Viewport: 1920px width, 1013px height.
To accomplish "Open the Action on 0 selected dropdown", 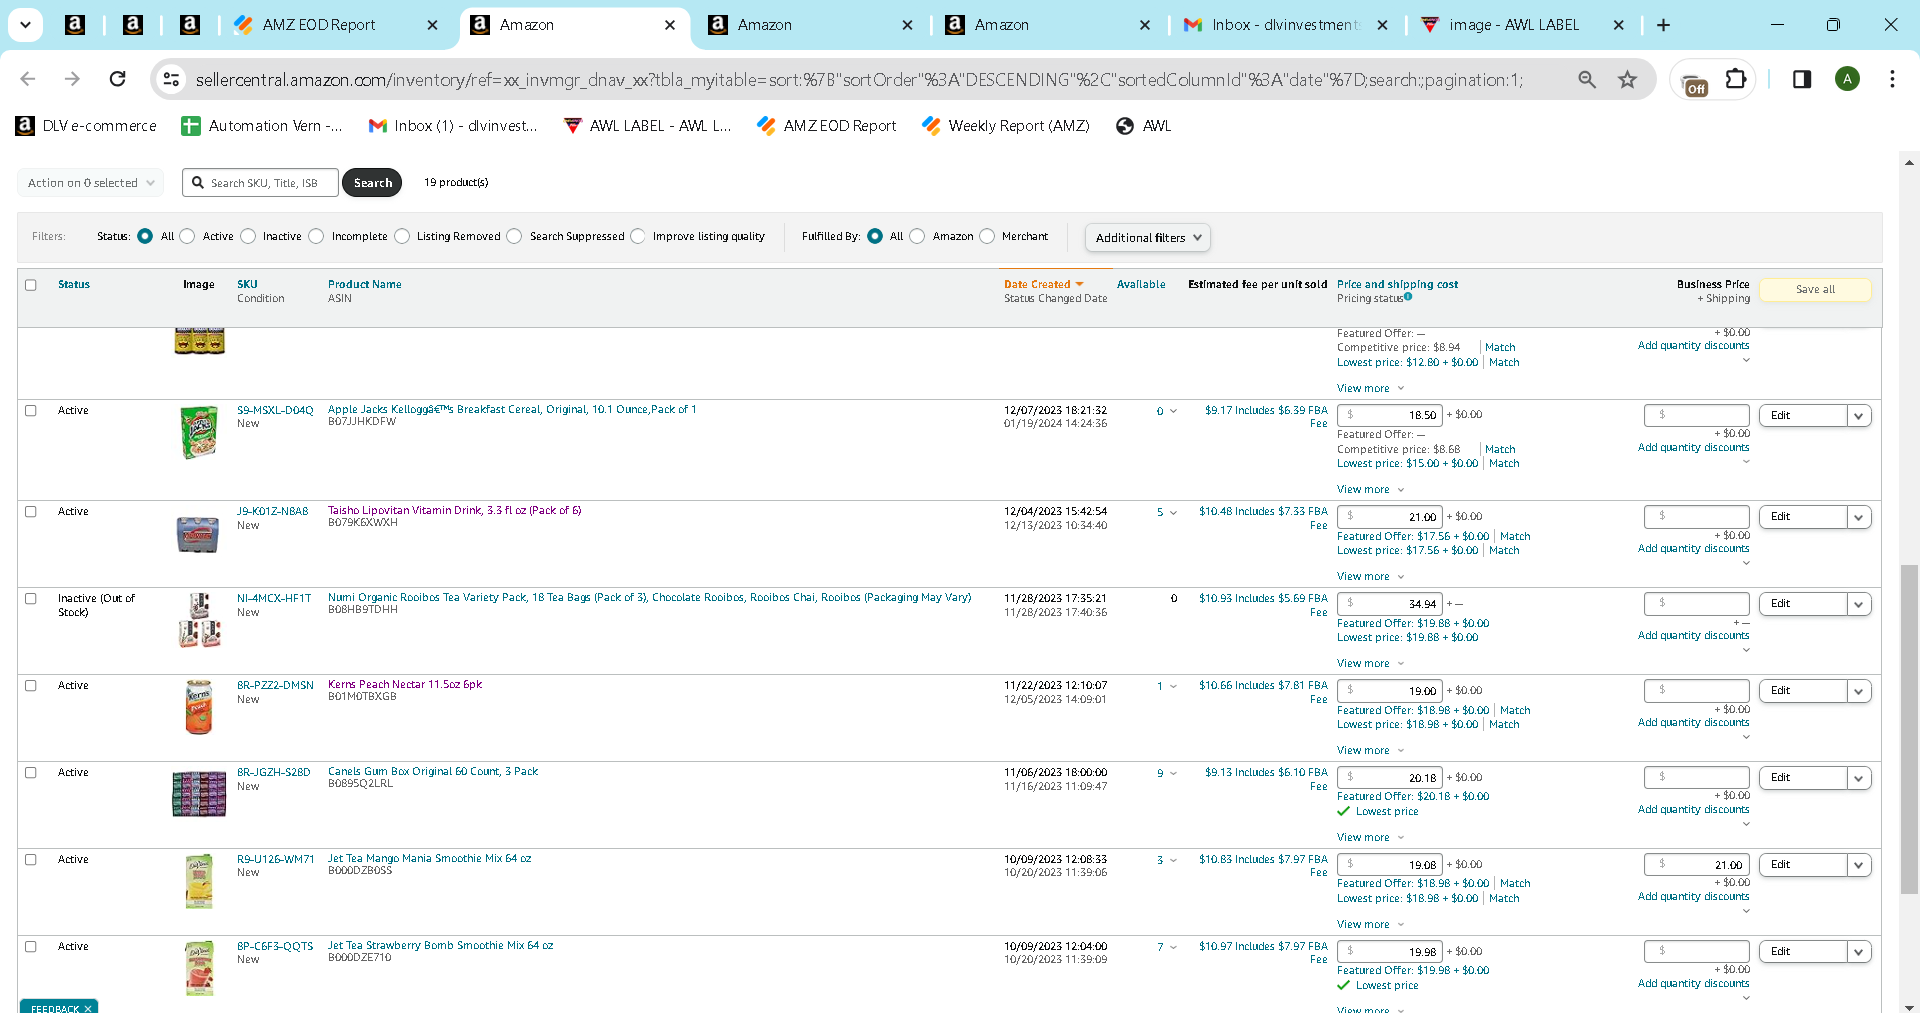I will pos(90,183).
